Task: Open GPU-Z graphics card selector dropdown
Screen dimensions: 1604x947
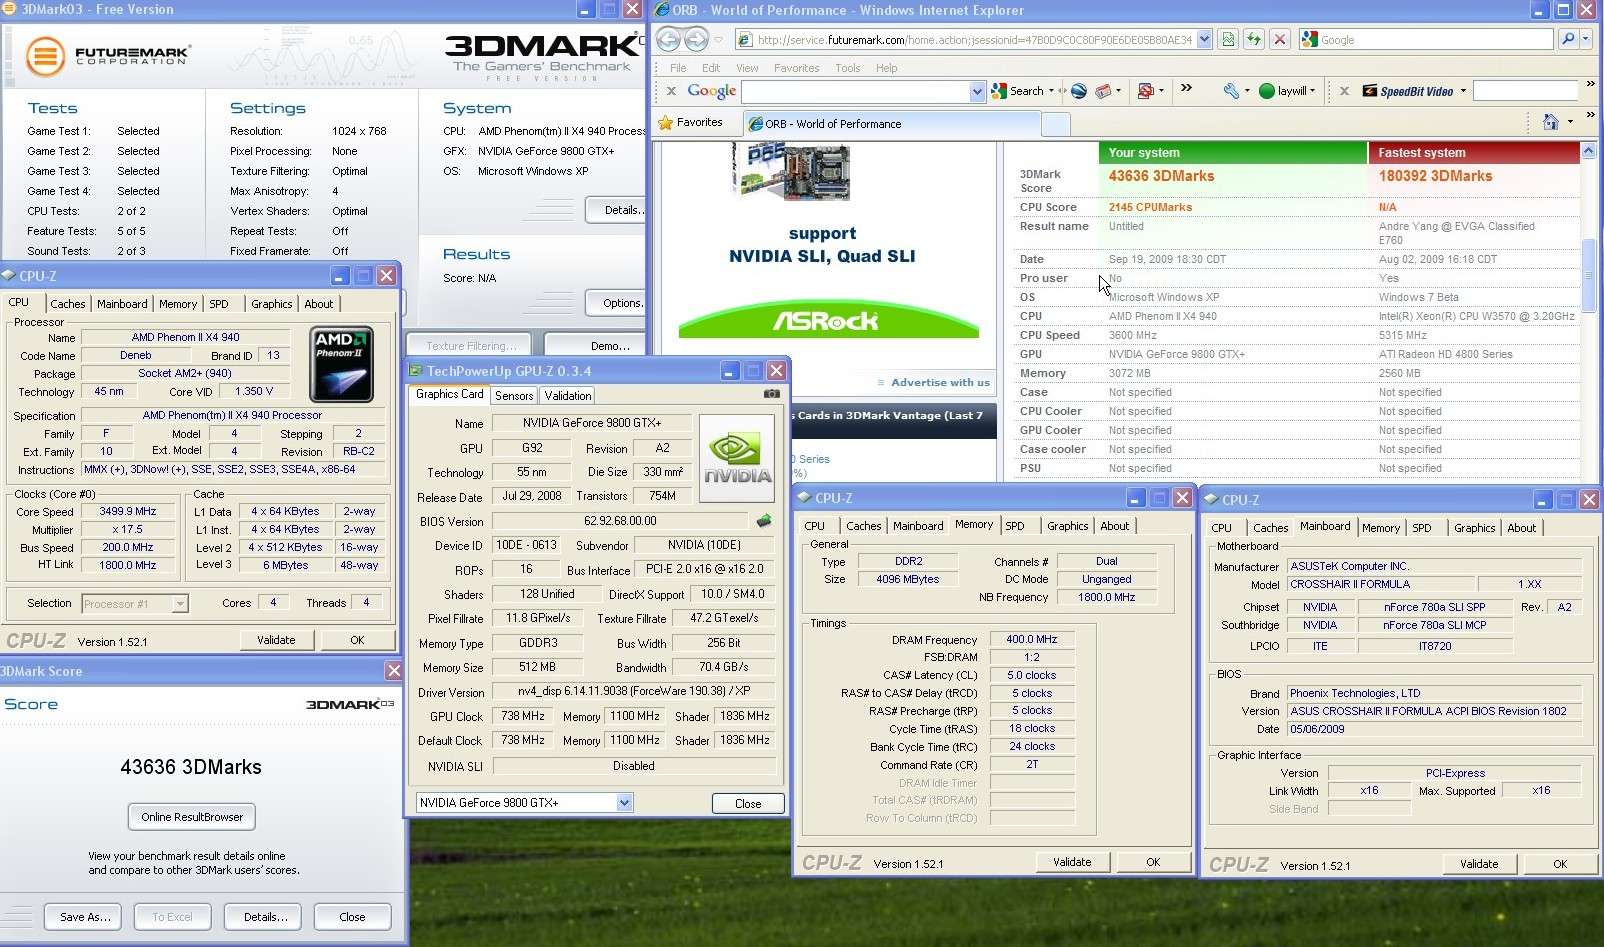Action: tap(624, 803)
